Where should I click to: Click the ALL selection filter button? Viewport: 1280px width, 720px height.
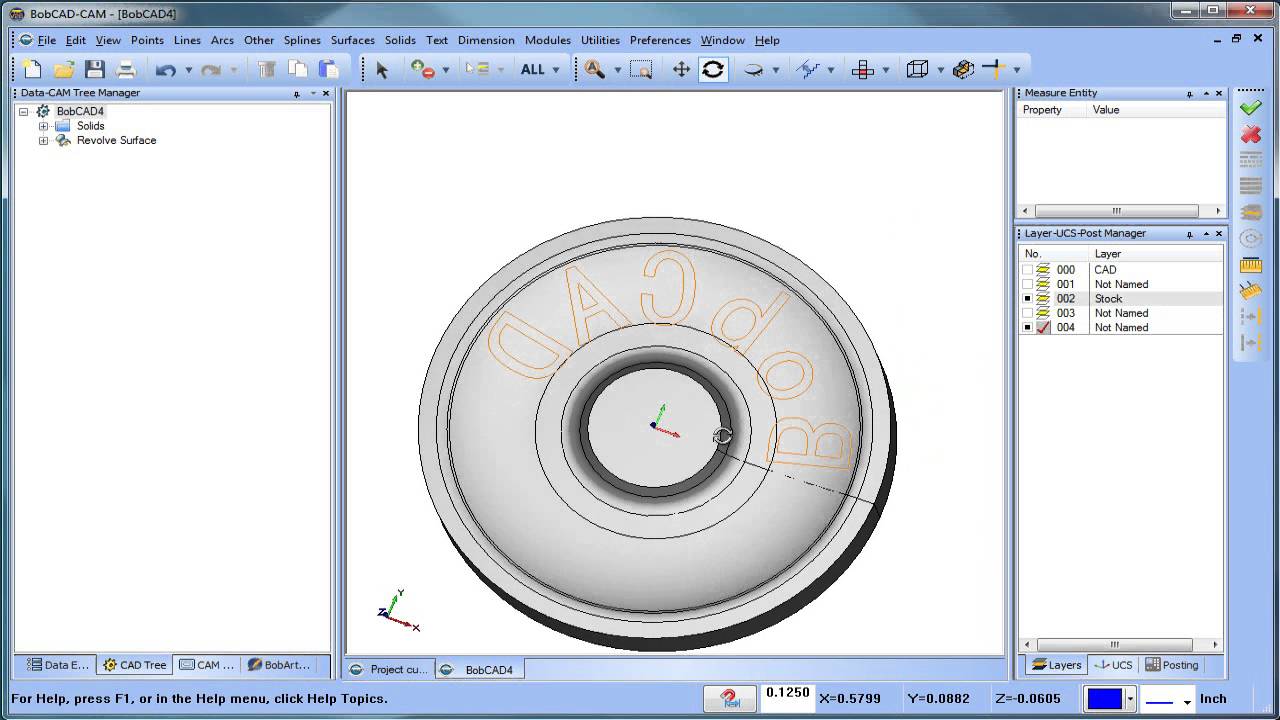[533, 69]
